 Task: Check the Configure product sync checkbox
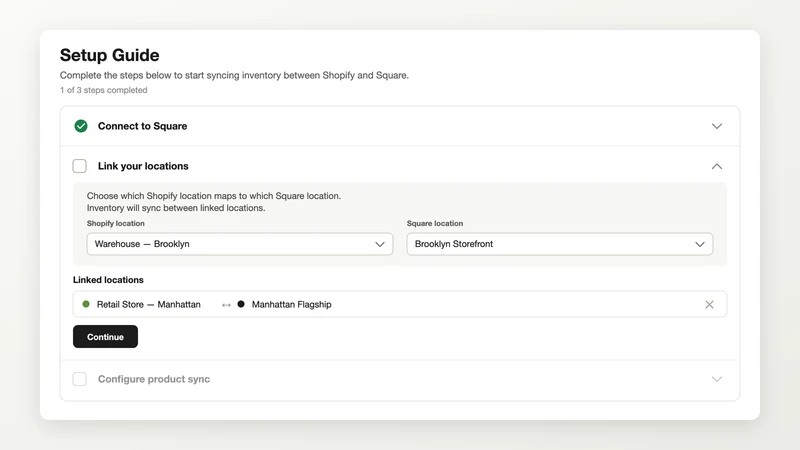pyautogui.click(x=80, y=379)
